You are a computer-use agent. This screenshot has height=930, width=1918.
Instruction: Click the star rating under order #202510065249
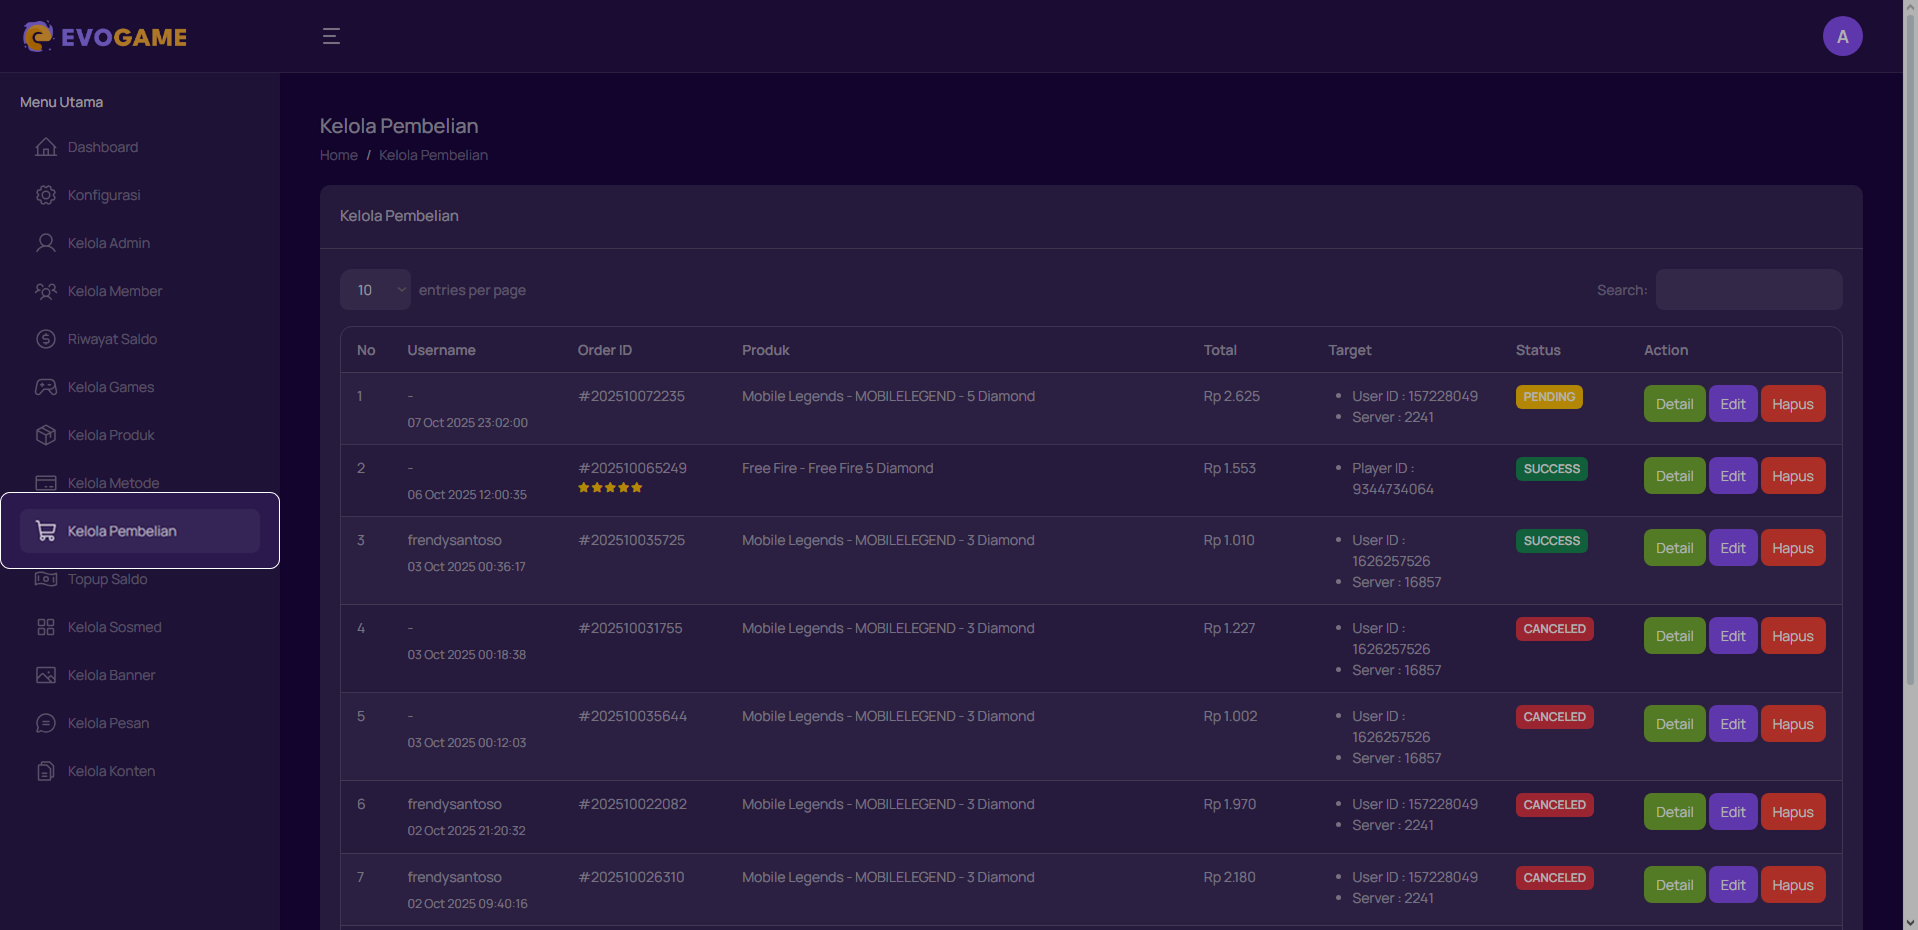(x=610, y=488)
